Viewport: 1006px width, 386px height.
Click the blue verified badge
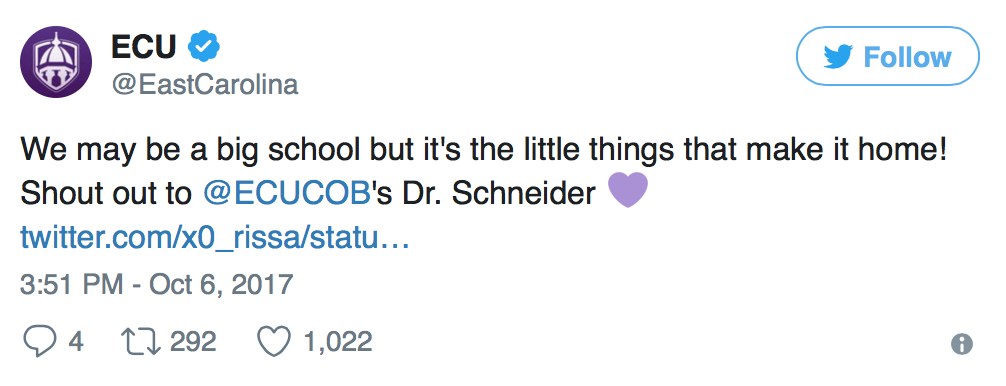point(204,47)
